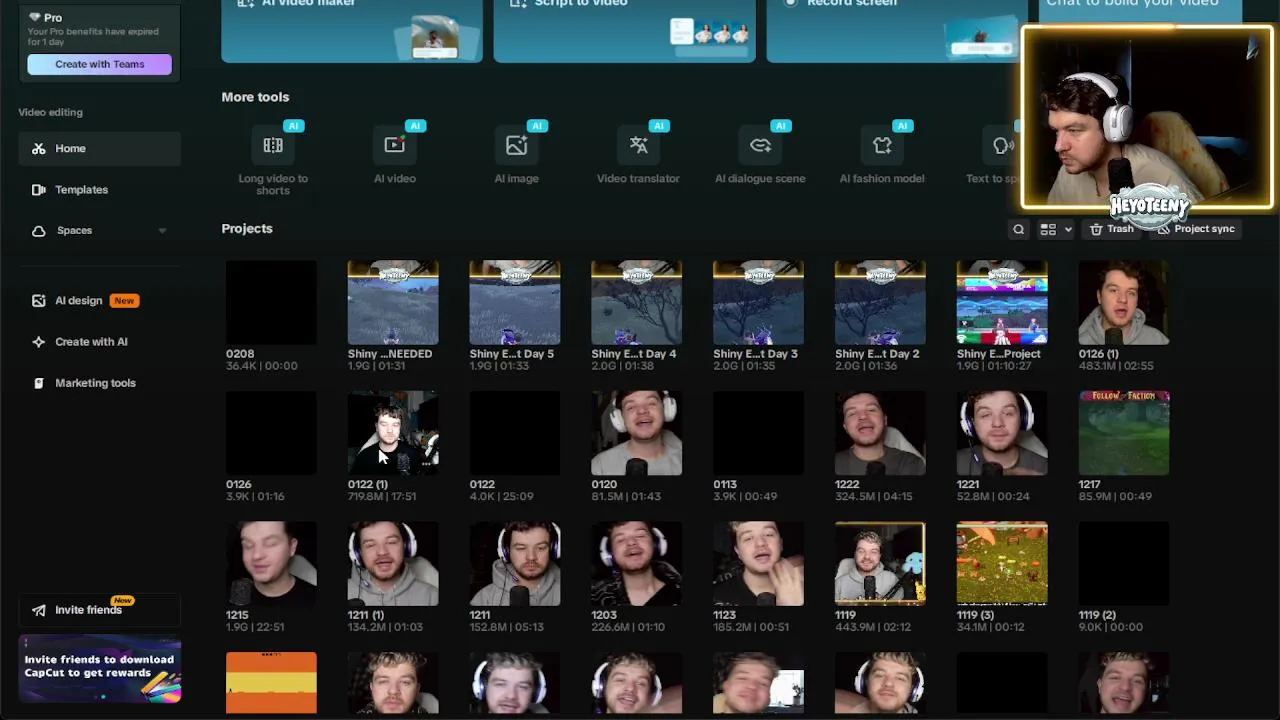Click the invite friends rewards banner
Image resolution: width=1280 pixels, height=720 pixels.
(x=99, y=668)
